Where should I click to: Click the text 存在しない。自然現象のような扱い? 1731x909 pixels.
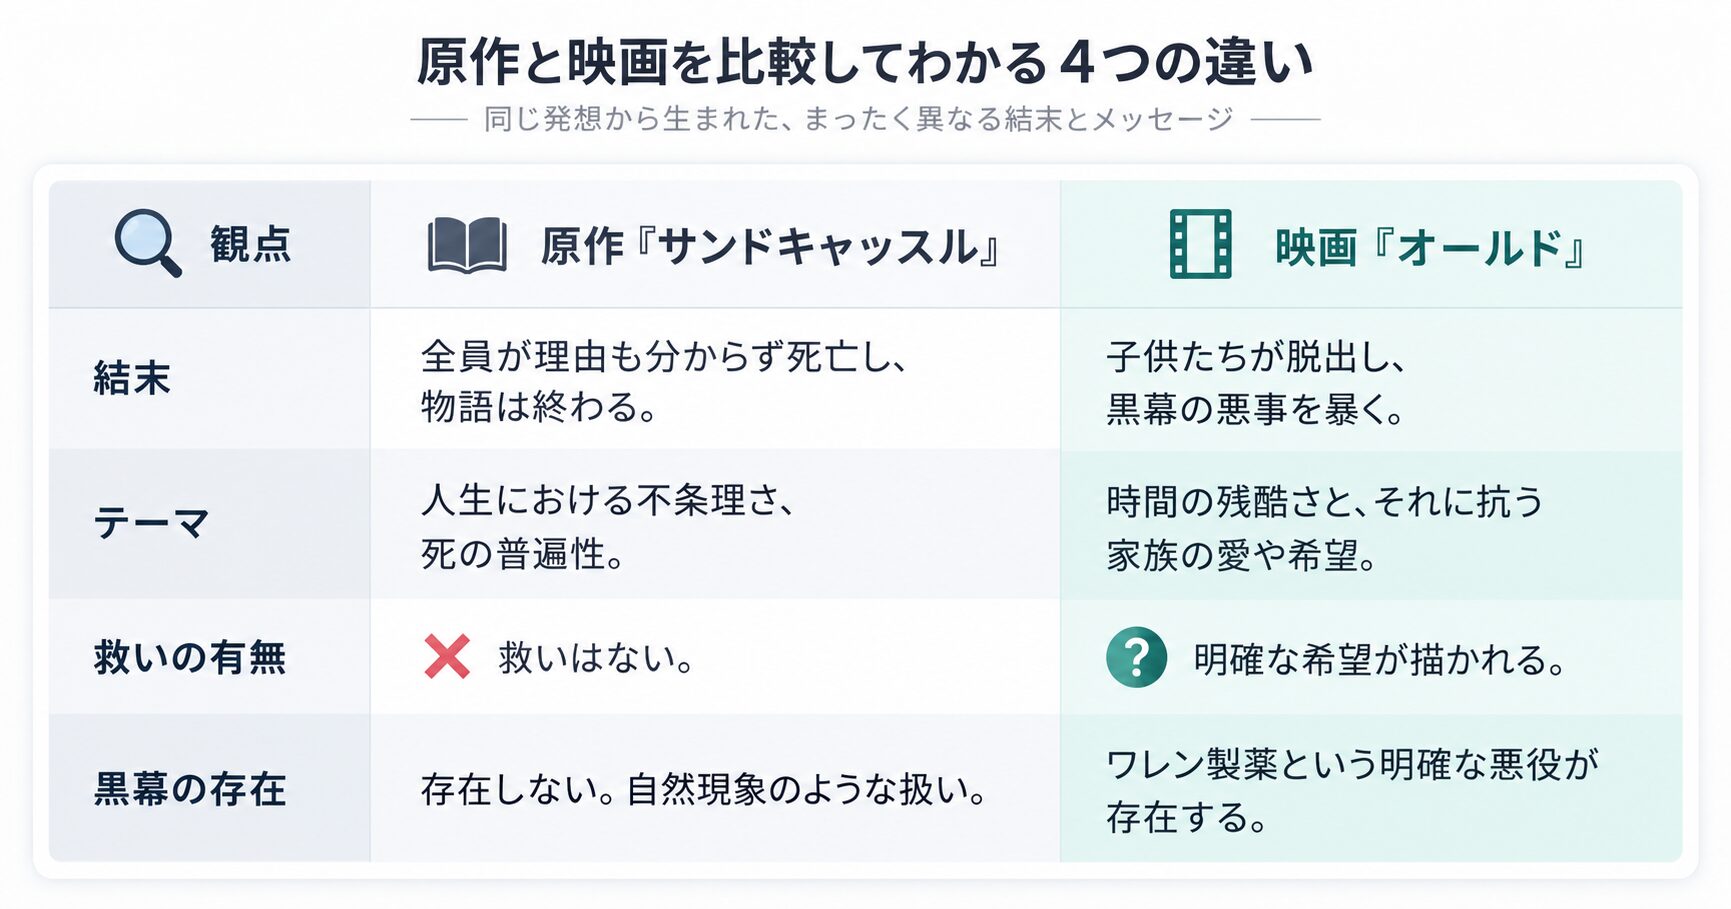coord(705,790)
